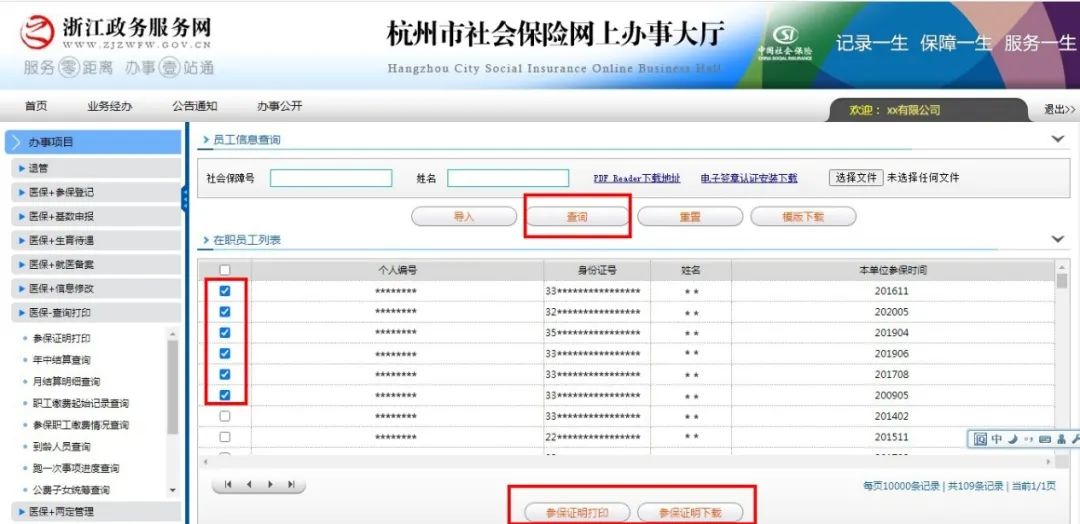Click the 重置 button
1080x524 pixels.
tap(690, 216)
